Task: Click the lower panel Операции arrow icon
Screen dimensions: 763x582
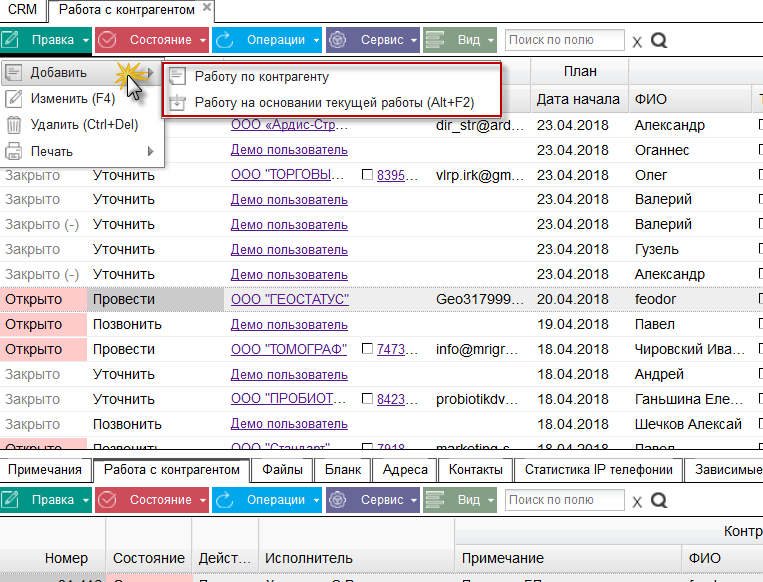Action: [224, 500]
